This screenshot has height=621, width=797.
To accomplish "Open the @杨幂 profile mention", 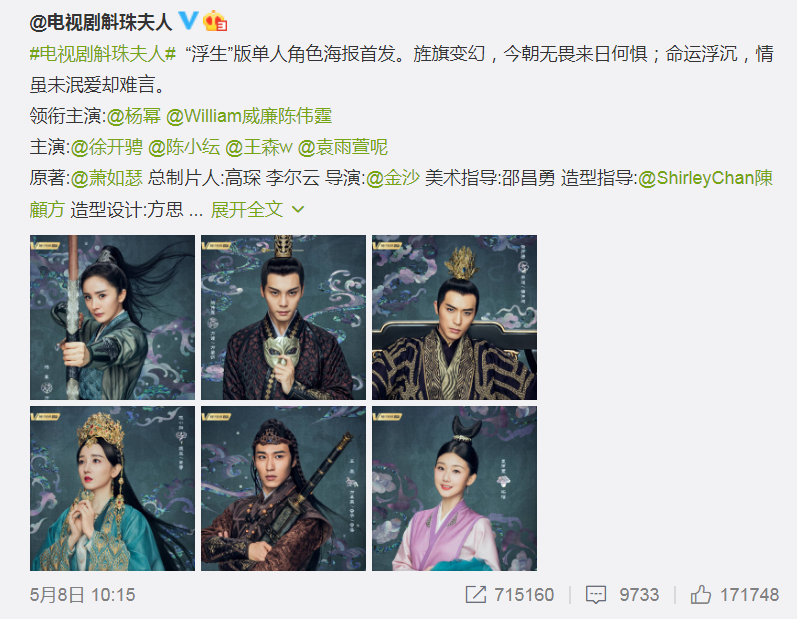I will click(134, 116).
